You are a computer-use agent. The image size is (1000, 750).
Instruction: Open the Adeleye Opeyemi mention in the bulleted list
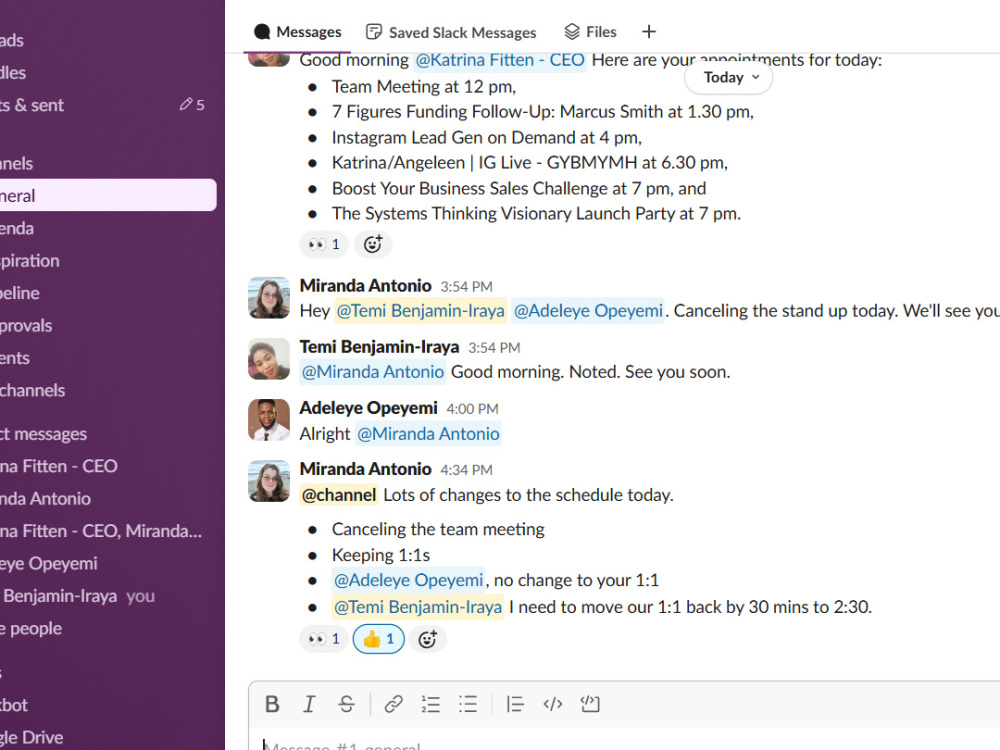coord(408,580)
